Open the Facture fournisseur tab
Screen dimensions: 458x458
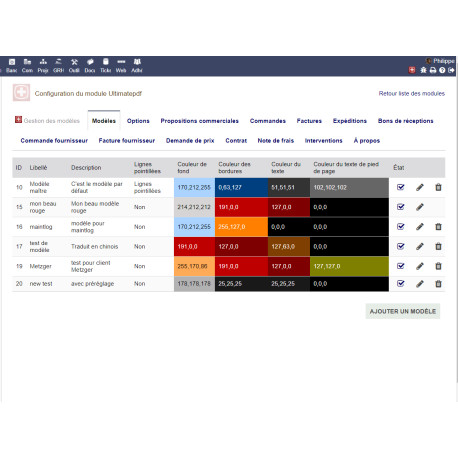[127, 141]
